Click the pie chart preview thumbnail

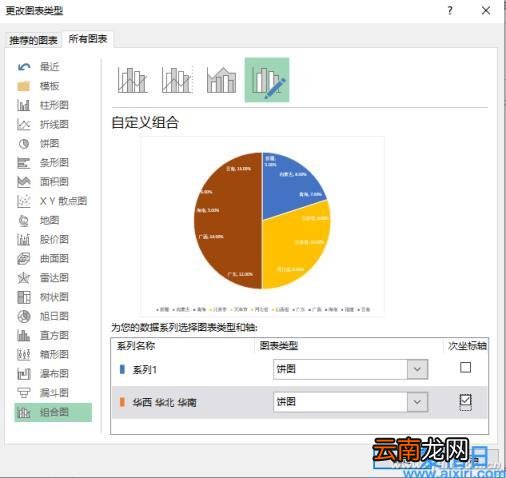point(262,226)
